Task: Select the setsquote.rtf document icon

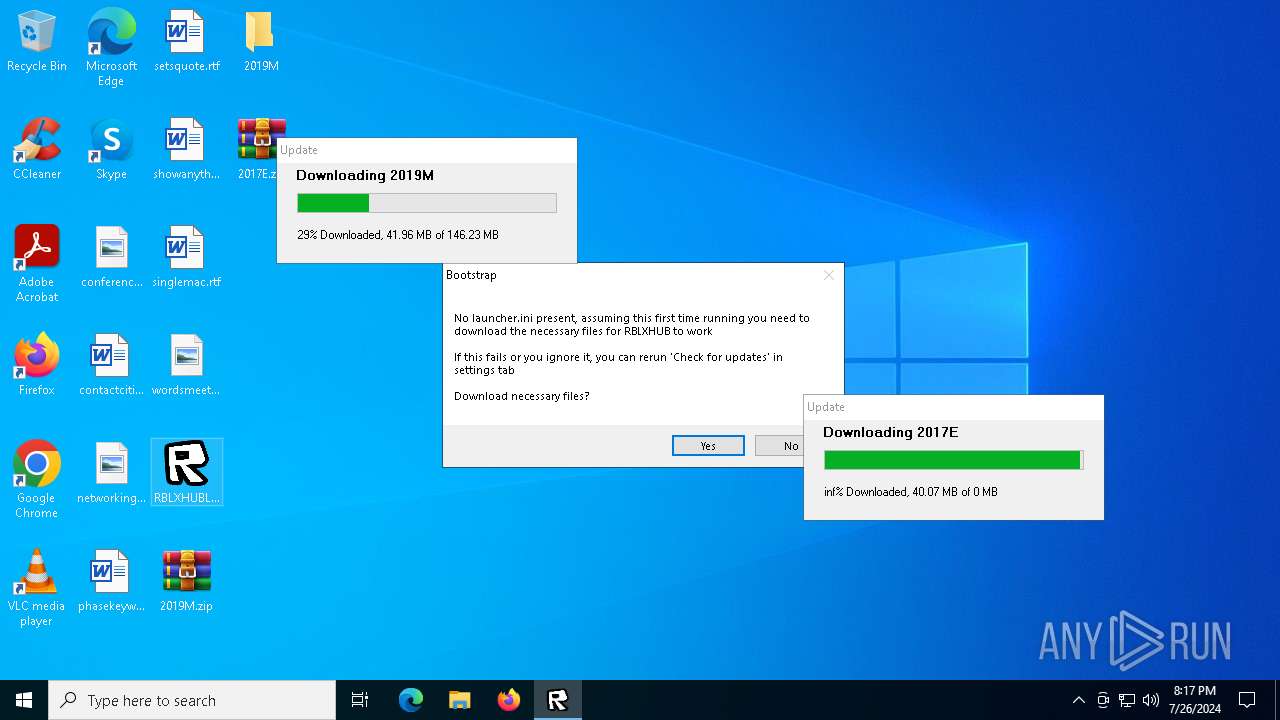Action: click(186, 42)
